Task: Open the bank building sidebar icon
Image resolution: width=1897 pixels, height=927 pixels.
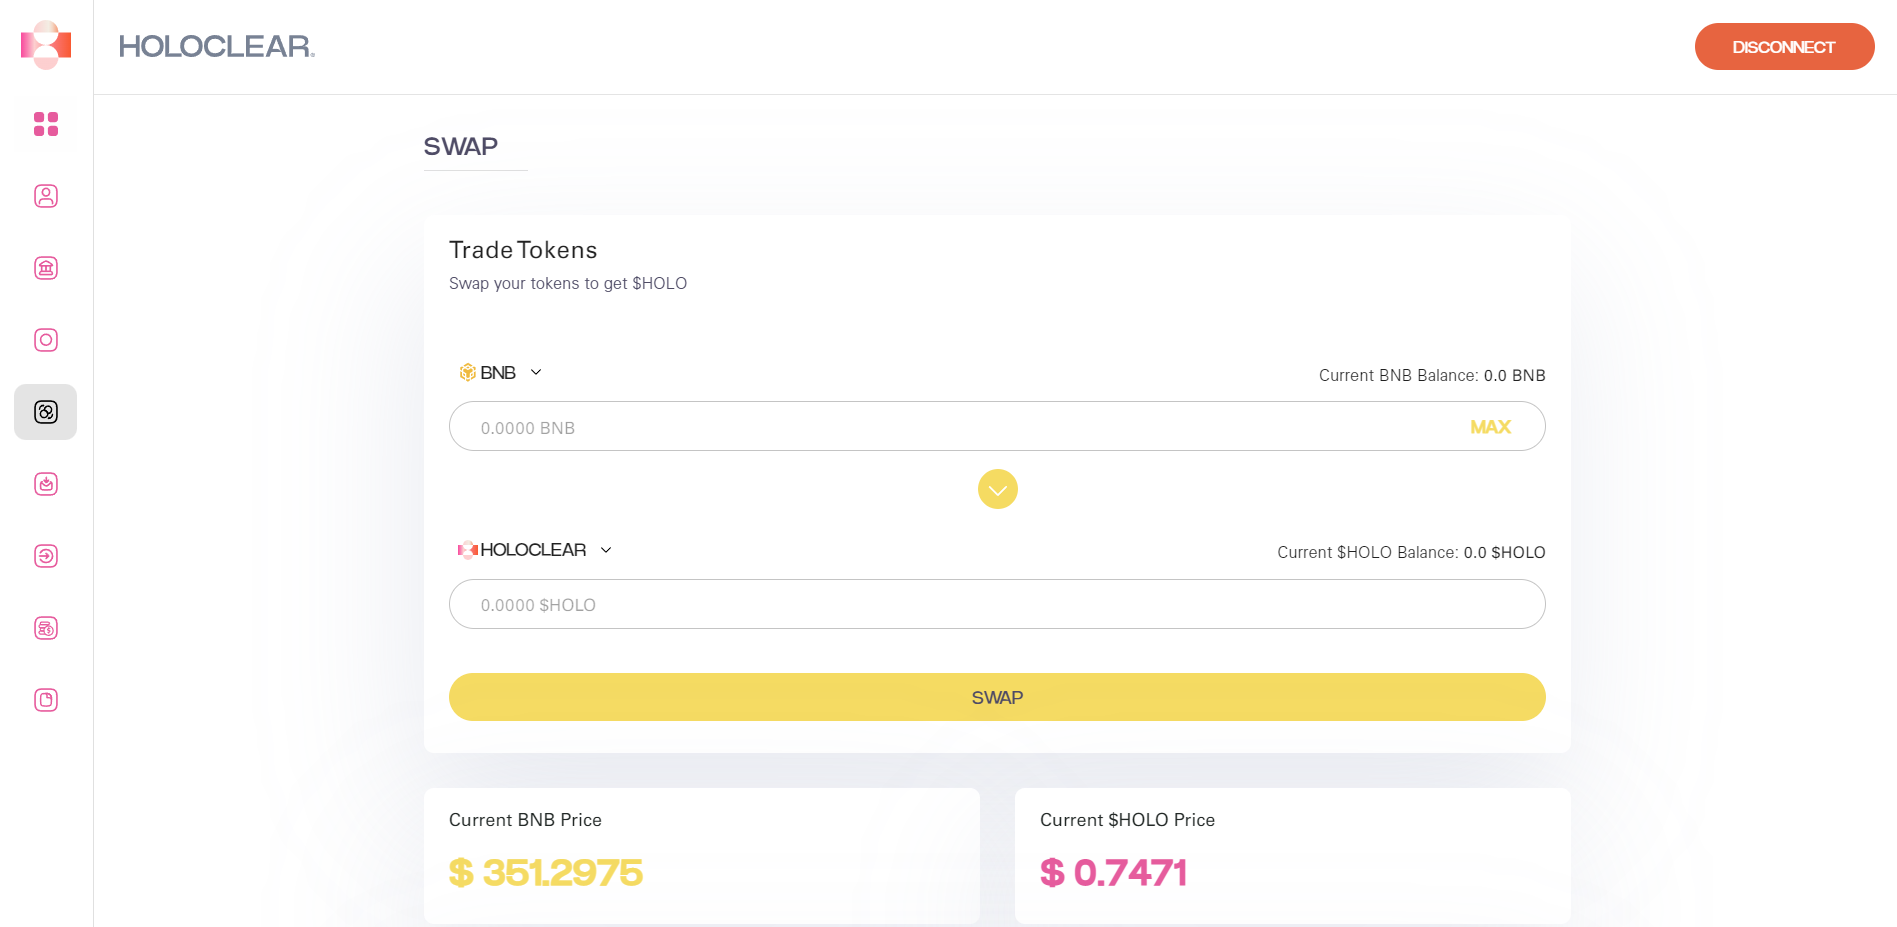Action: pyautogui.click(x=46, y=268)
